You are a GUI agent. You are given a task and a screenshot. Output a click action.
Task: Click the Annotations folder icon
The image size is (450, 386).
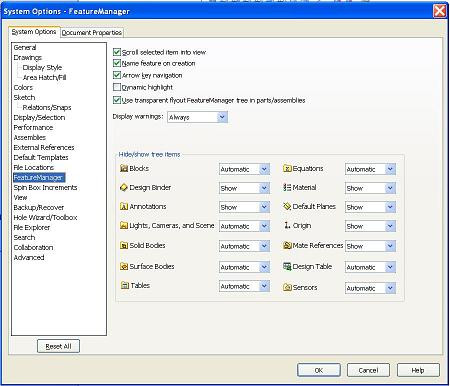(124, 207)
